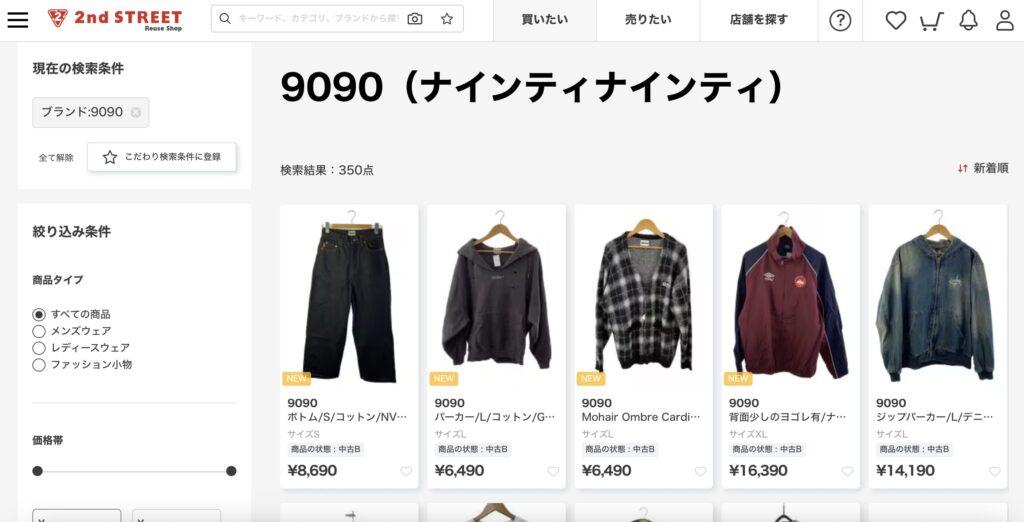The width and height of the screenshot is (1024, 522).
Task: Click the star icon in search bar
Action: click(447, 19)
